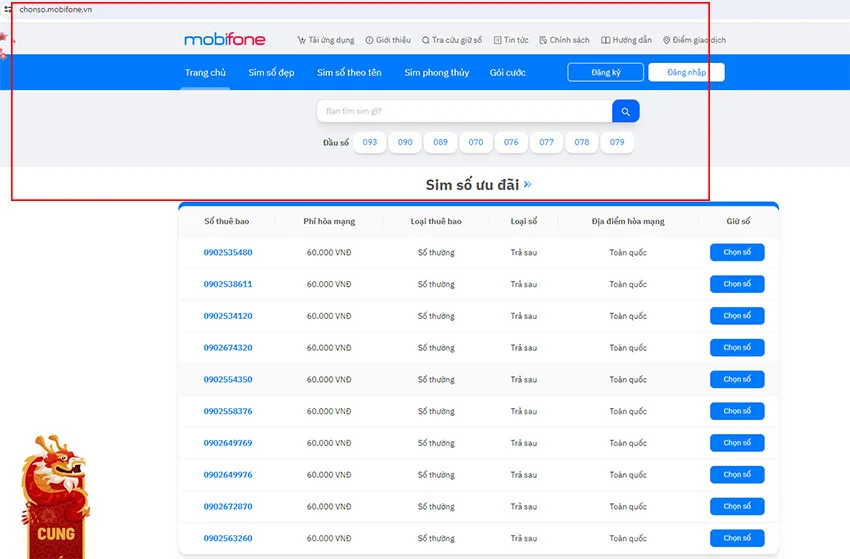Screen dimensions: 850x559
Task: Open number 0902563260
Action: point(228,538)
